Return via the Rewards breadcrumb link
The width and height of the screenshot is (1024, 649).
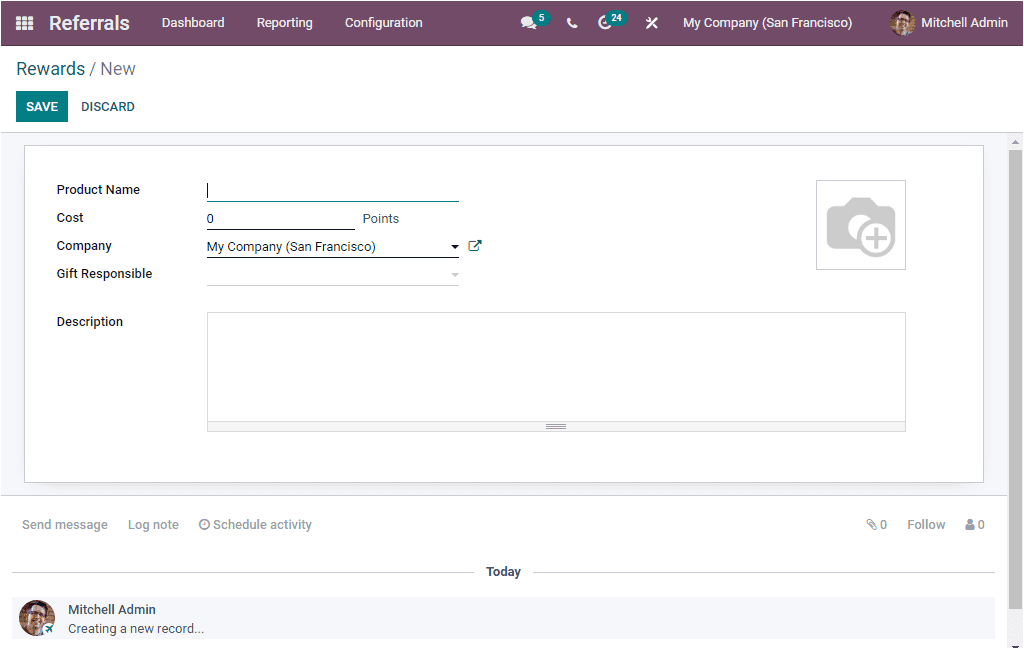click(50, 68)
